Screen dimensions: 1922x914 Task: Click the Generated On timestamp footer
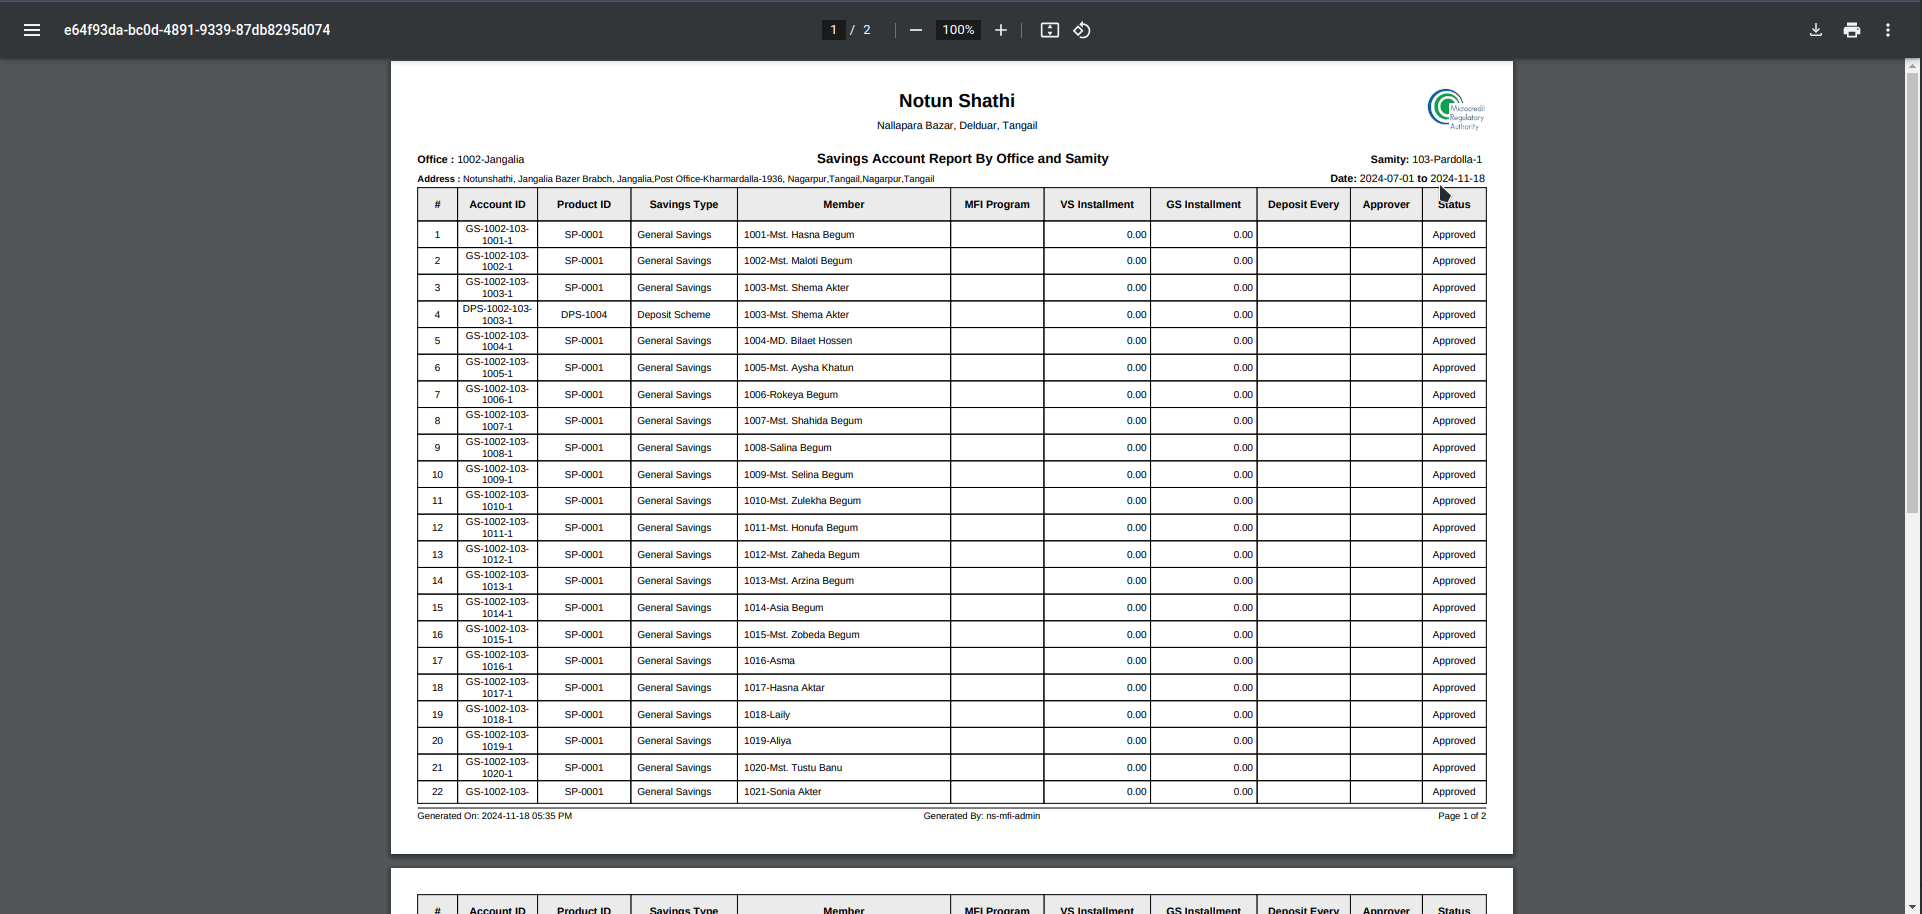494,816
